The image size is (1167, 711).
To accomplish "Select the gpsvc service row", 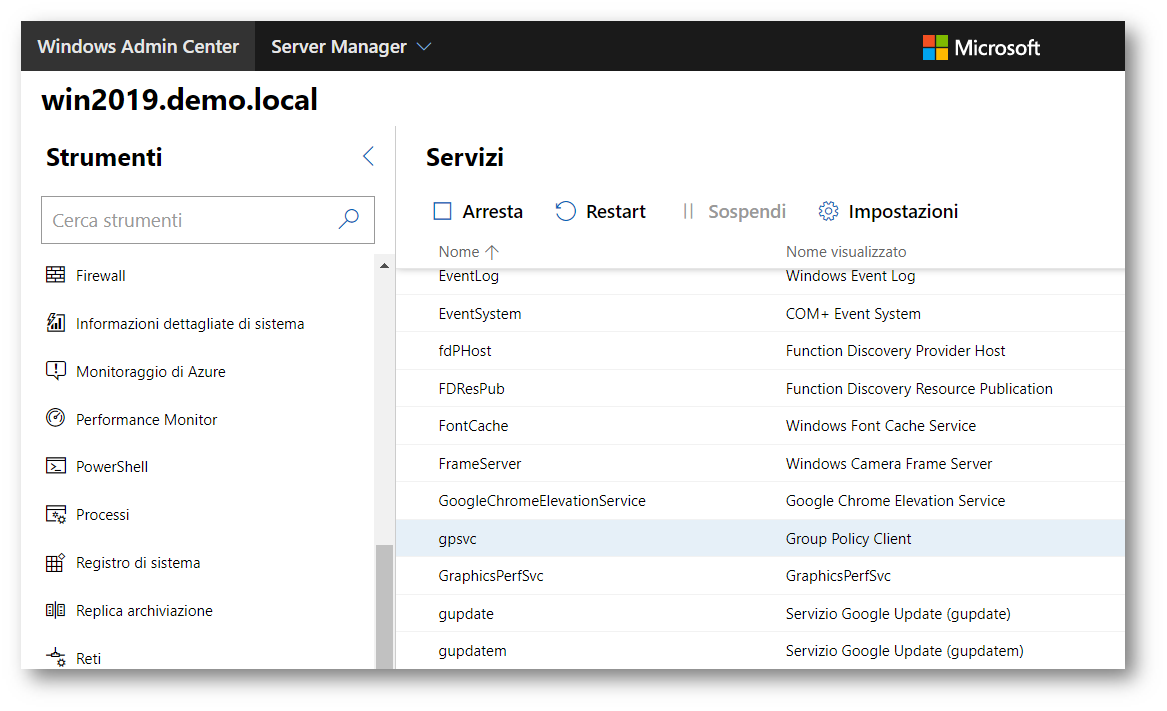I will pyautogui.click(x=760, y=538).
